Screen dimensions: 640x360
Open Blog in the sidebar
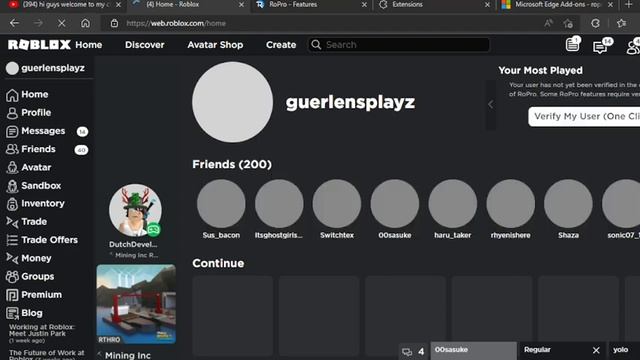coord(24,313)
